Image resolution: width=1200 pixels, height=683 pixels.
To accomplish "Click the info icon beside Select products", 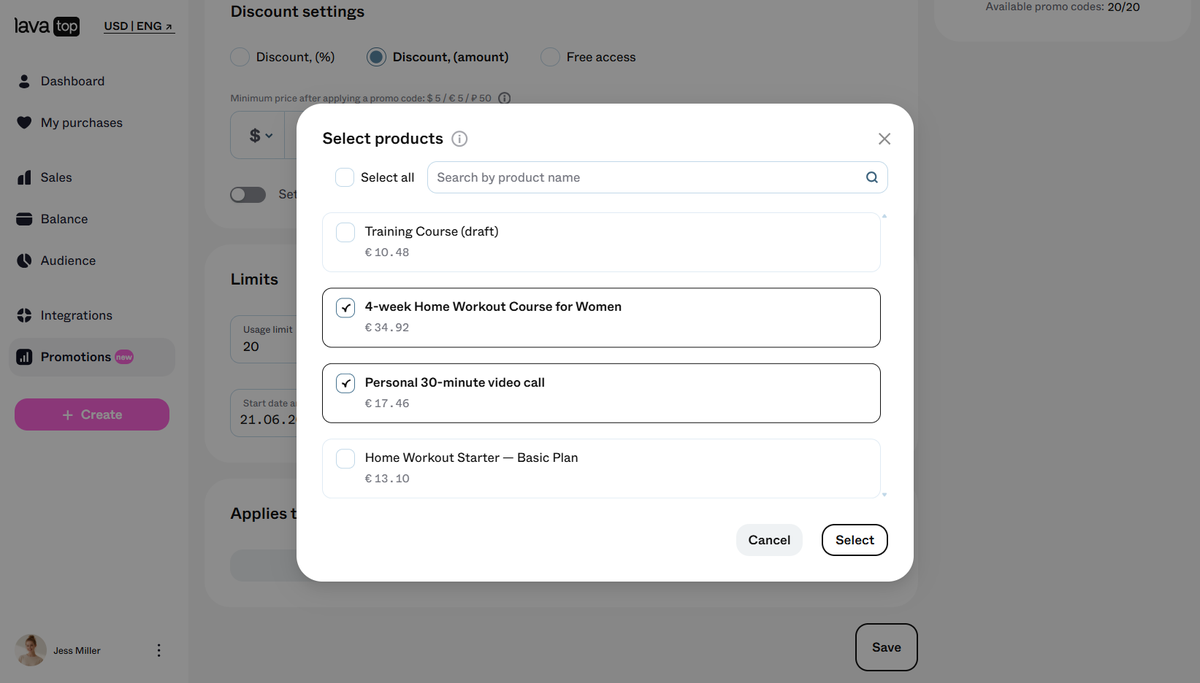I will 460,139.
